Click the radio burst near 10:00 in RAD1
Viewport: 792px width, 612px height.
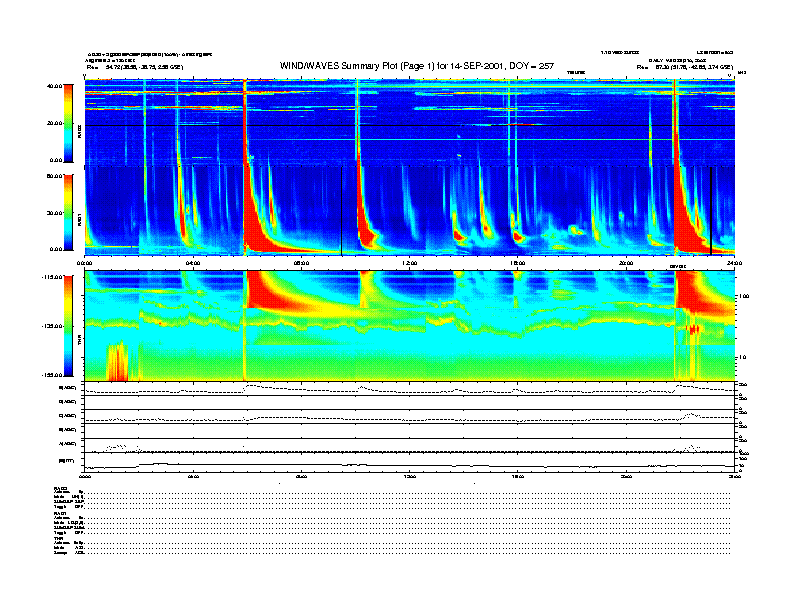coord(365,222)
